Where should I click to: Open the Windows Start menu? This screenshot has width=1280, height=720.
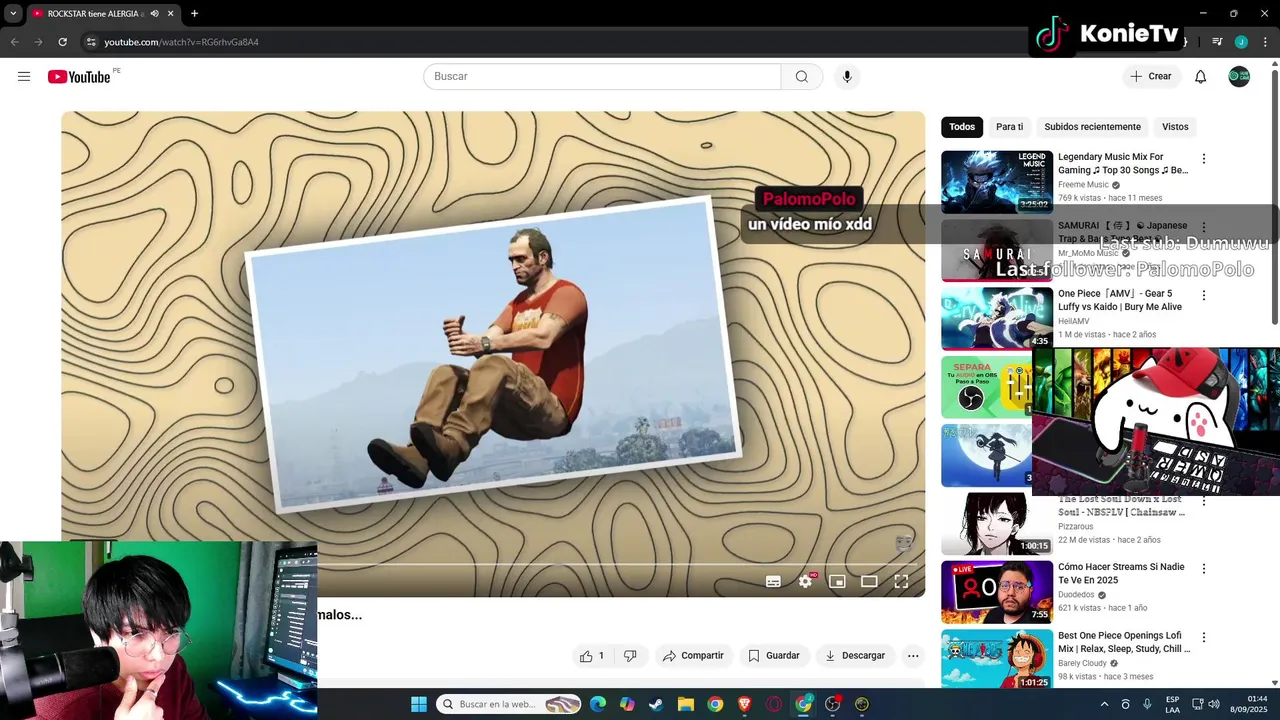(x=419, y=704)
